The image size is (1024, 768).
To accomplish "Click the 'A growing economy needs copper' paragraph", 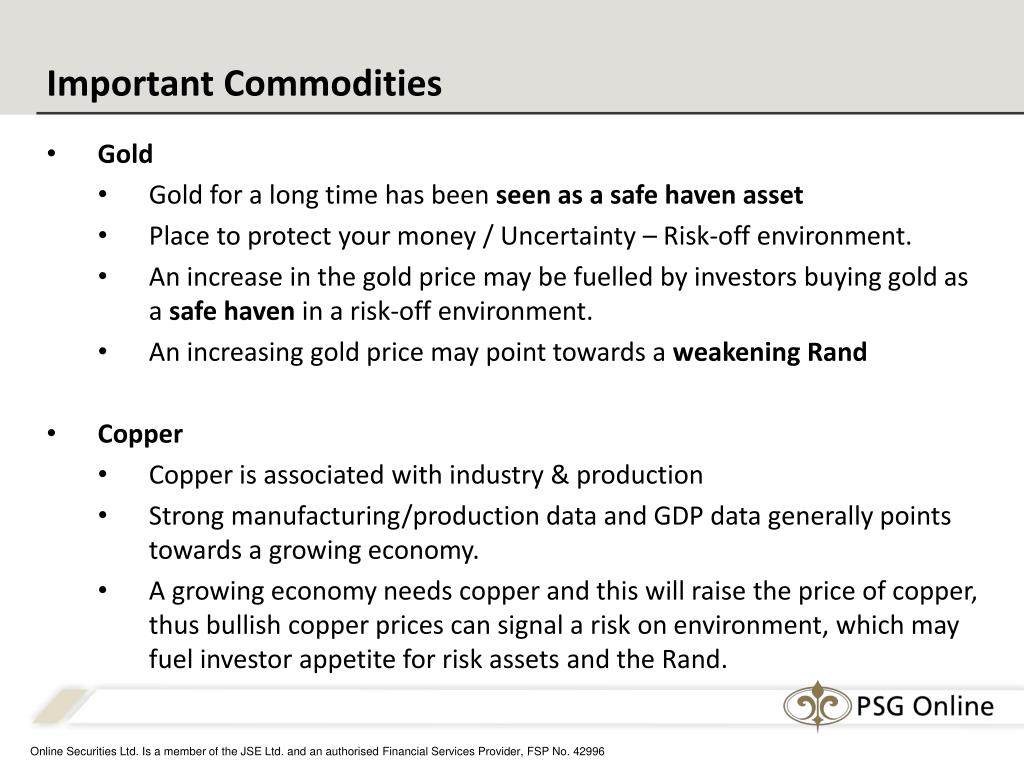I will (x=563, y=625).
